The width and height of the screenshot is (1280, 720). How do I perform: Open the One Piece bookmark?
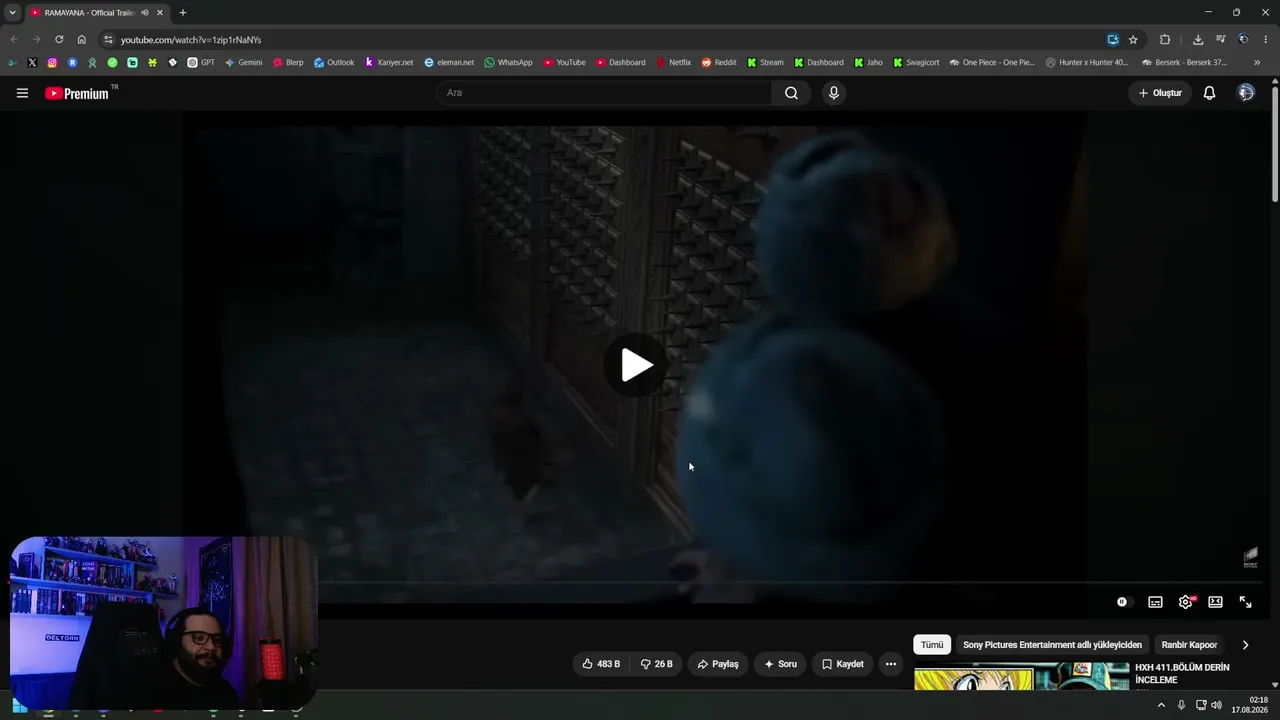click(x=992, y=62)
